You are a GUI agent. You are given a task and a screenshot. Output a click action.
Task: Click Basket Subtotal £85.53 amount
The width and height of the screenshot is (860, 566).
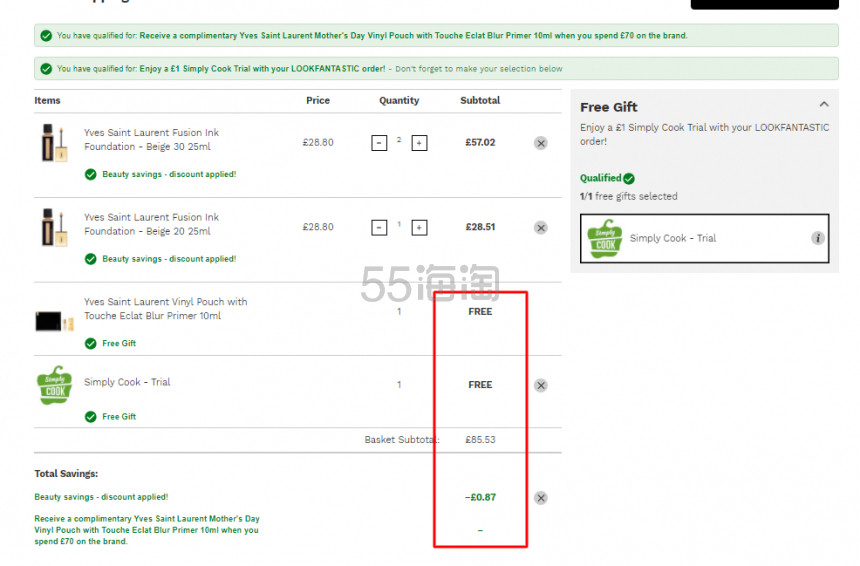tap(480, 440)
